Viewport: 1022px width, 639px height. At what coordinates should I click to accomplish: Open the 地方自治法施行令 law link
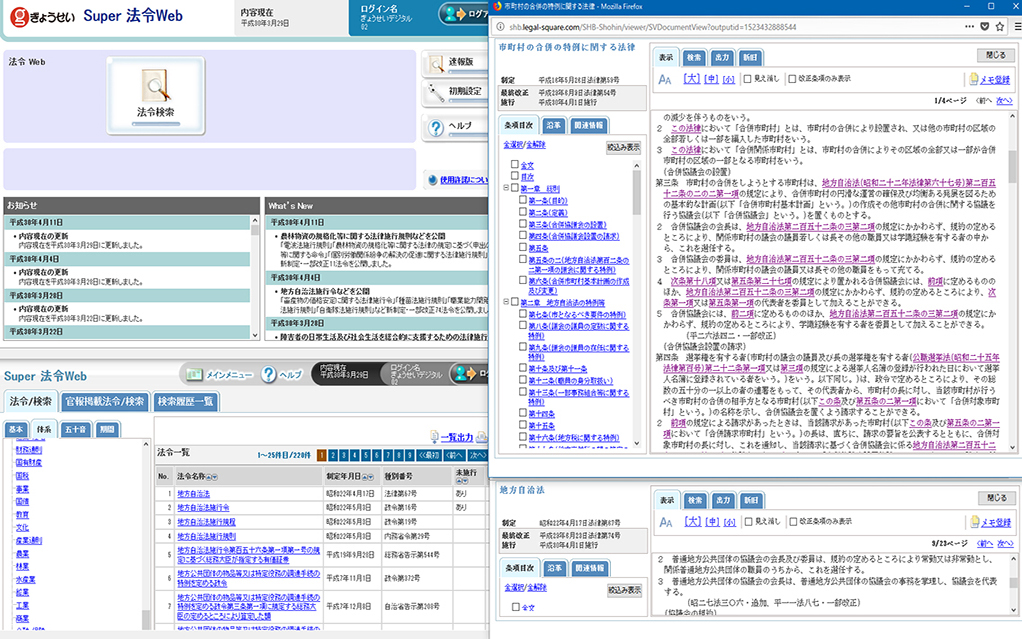tap(203, 507)
